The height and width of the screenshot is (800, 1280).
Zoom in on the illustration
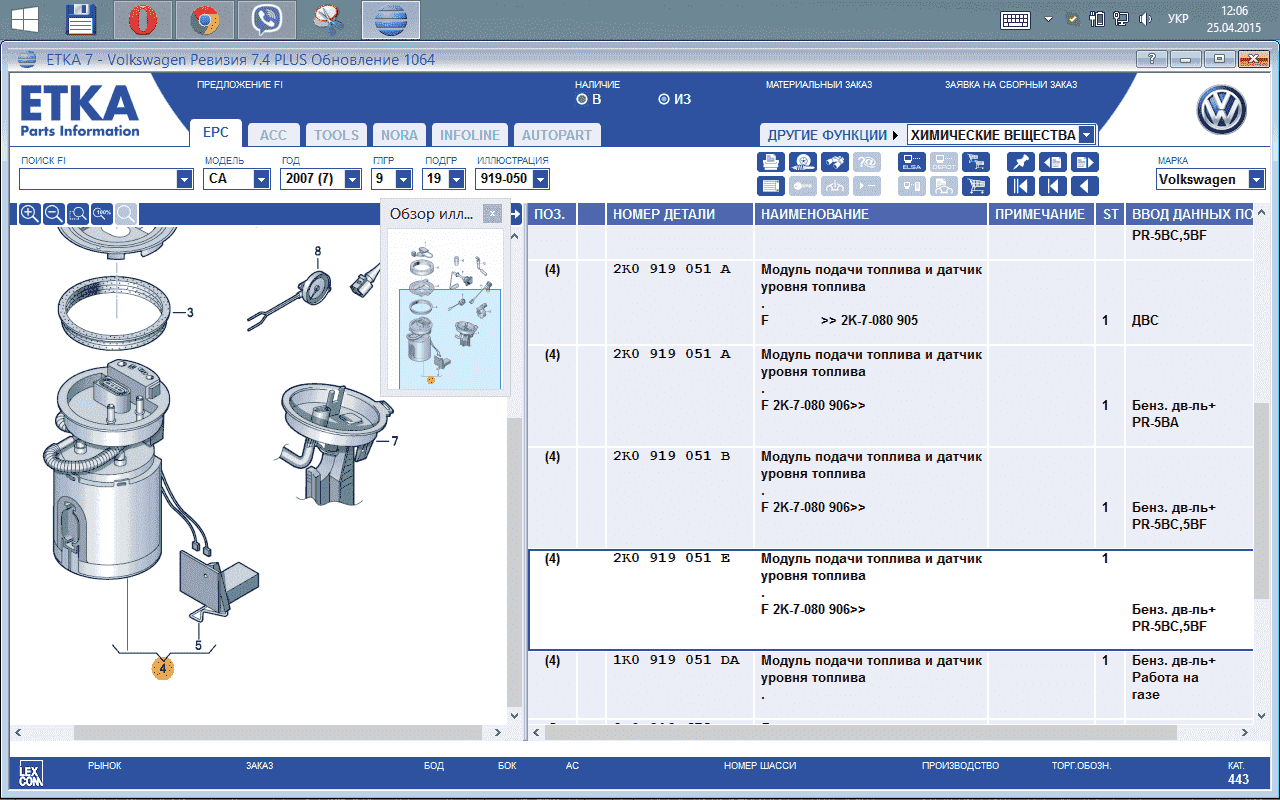(x=30, y=213)
